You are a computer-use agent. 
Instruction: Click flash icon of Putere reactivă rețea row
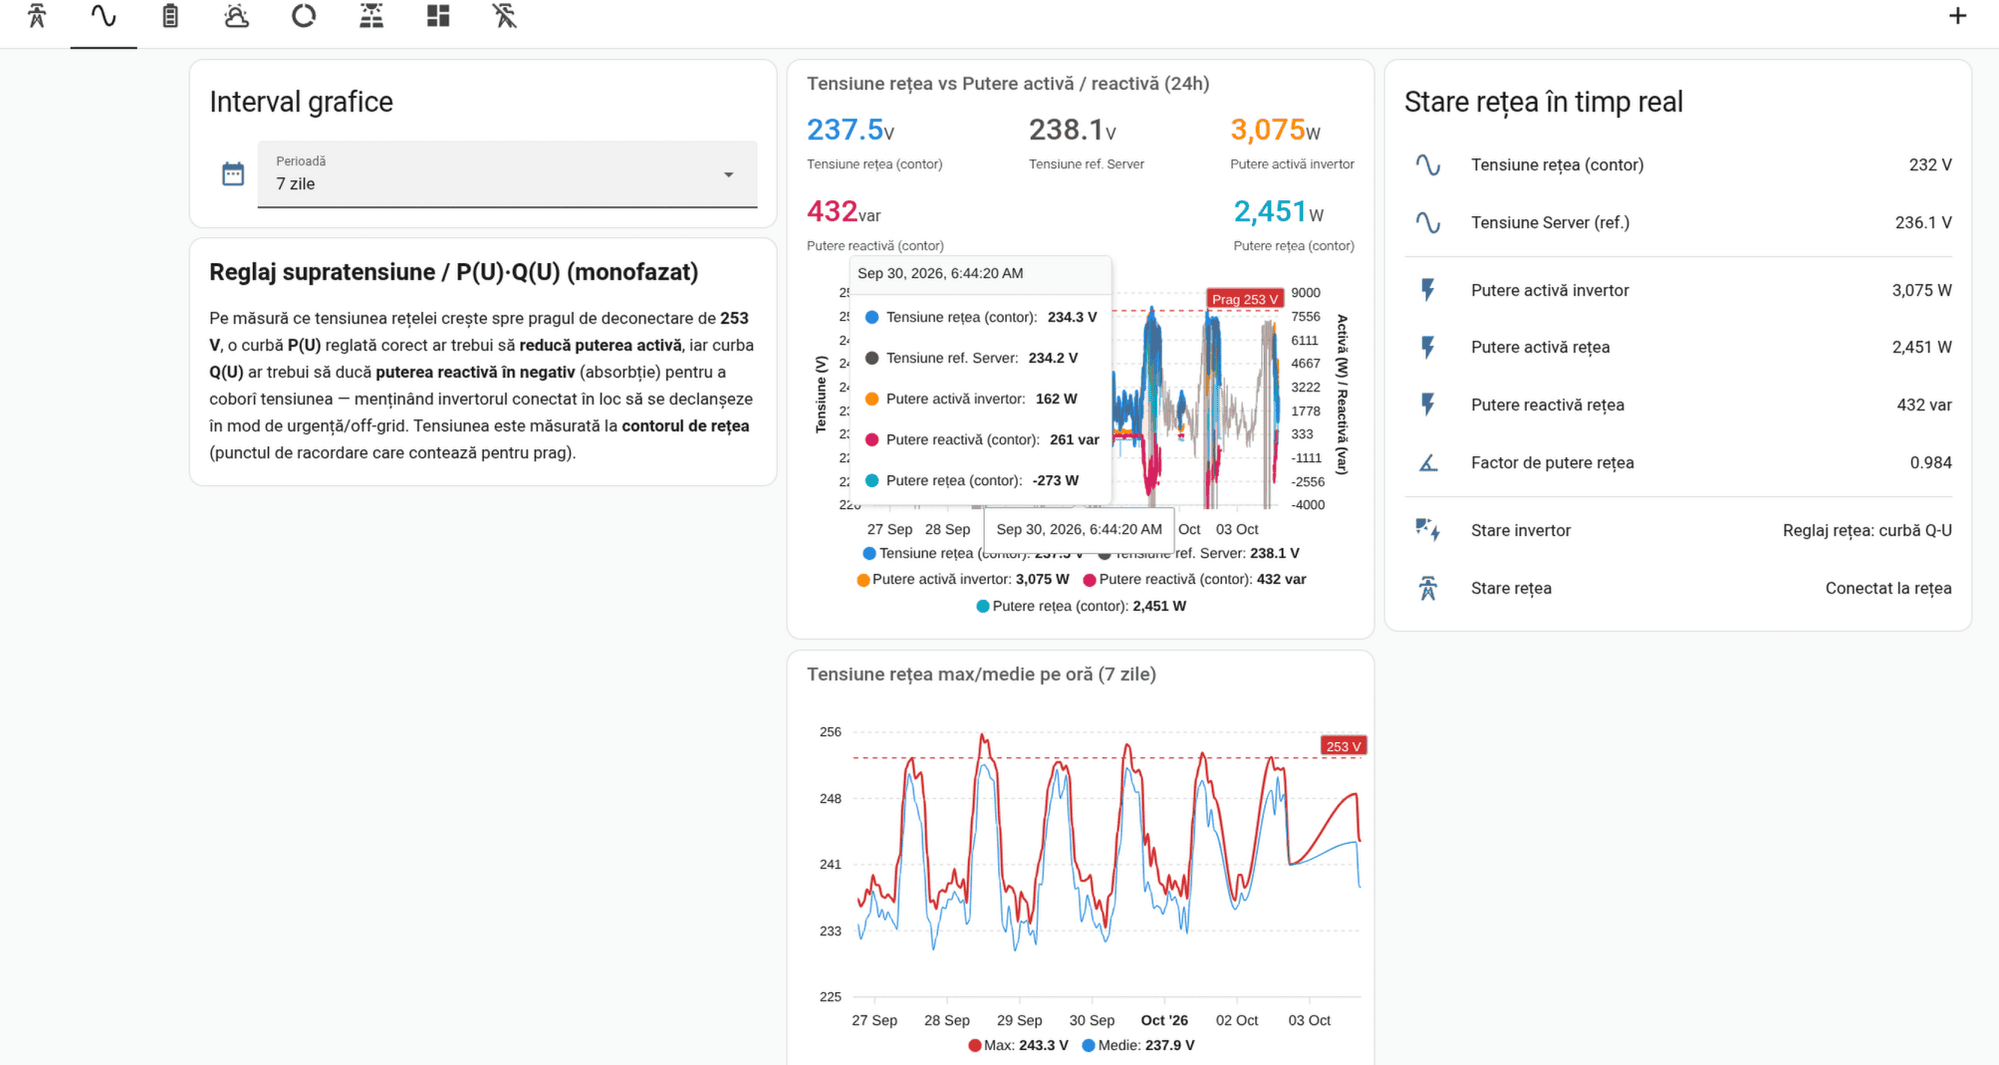[x=1428, y=405]
